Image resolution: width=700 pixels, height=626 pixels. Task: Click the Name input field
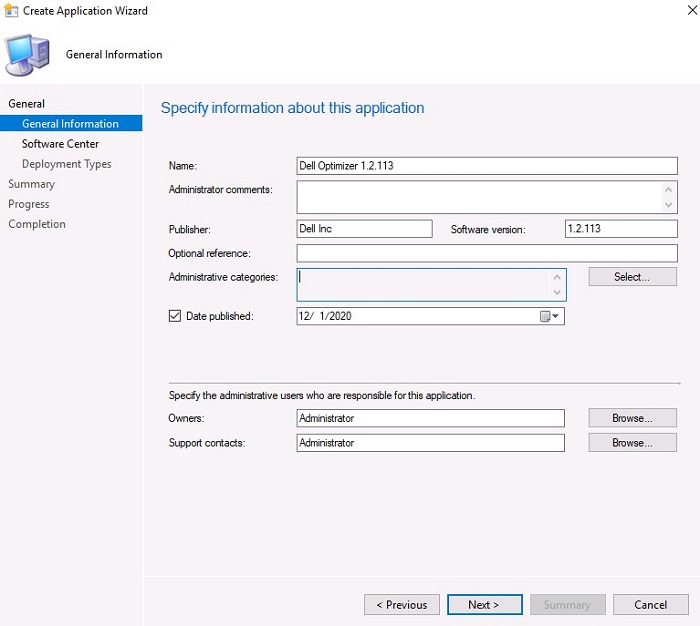[487, 166]
